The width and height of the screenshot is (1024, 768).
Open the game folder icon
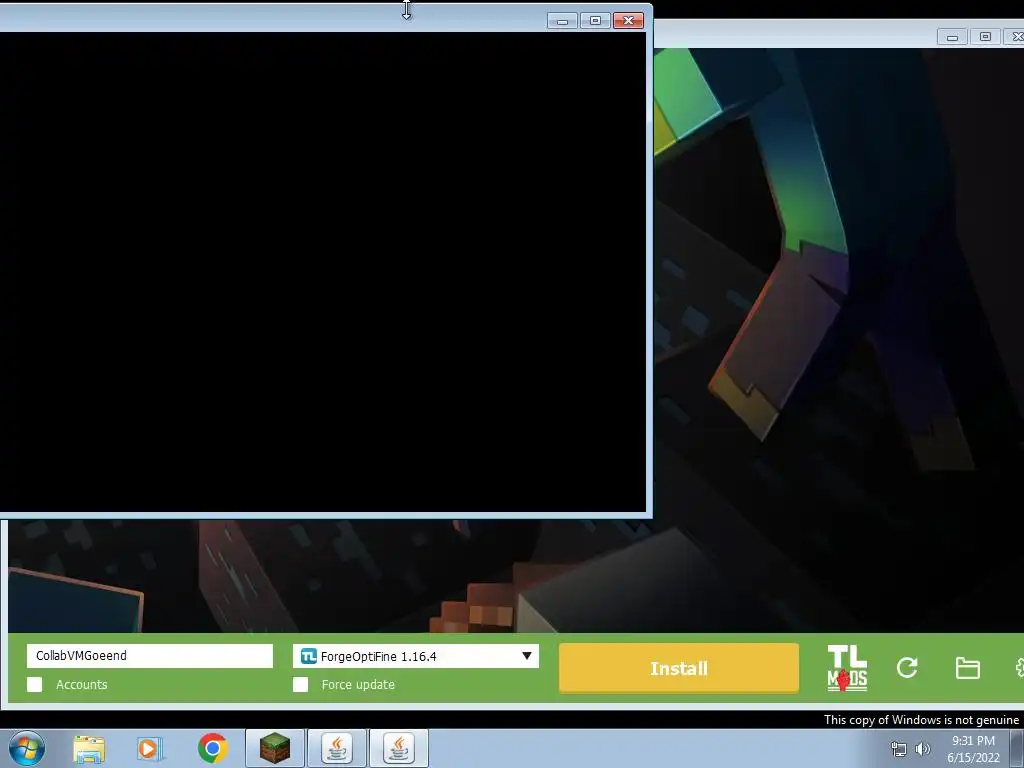pos(967,668)
